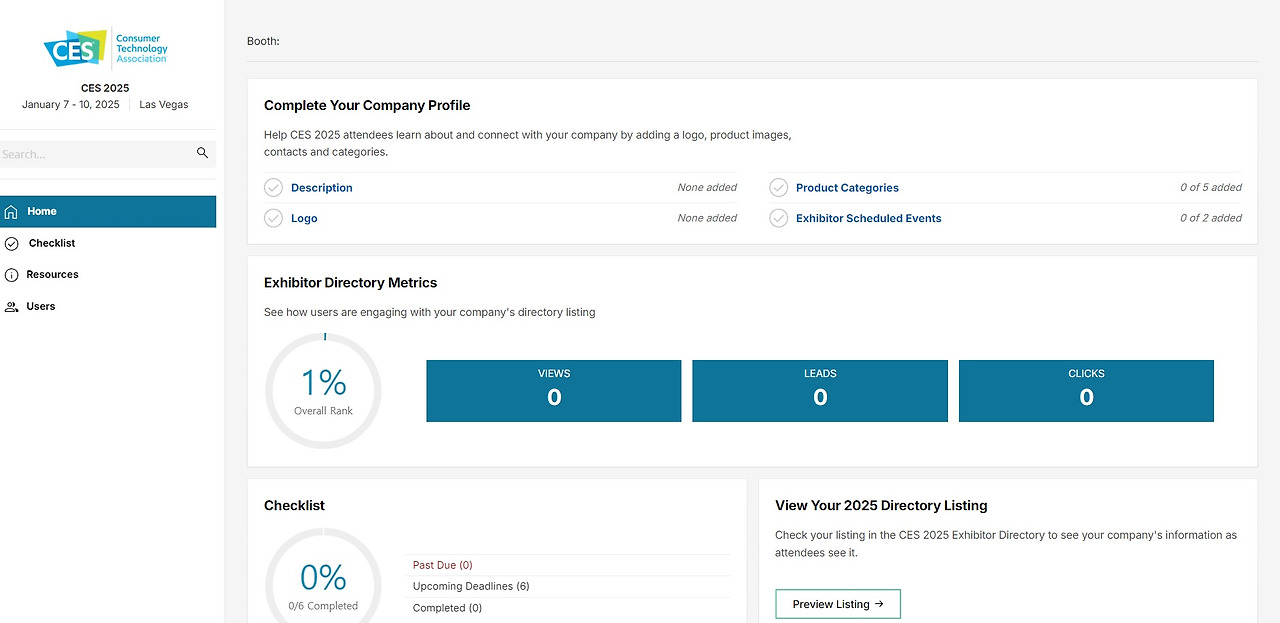This screenshot has width=1280, height=623.
Task: Open the Users menu item
Action: coord(41,306)
